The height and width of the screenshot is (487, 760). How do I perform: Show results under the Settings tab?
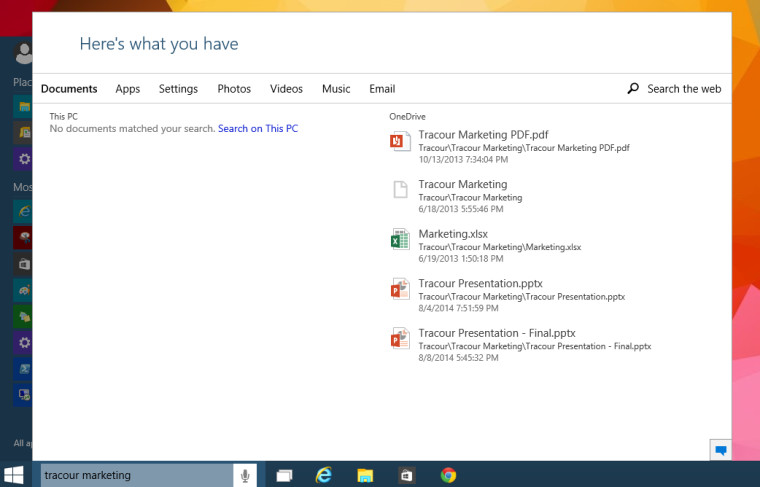point(178,89)
